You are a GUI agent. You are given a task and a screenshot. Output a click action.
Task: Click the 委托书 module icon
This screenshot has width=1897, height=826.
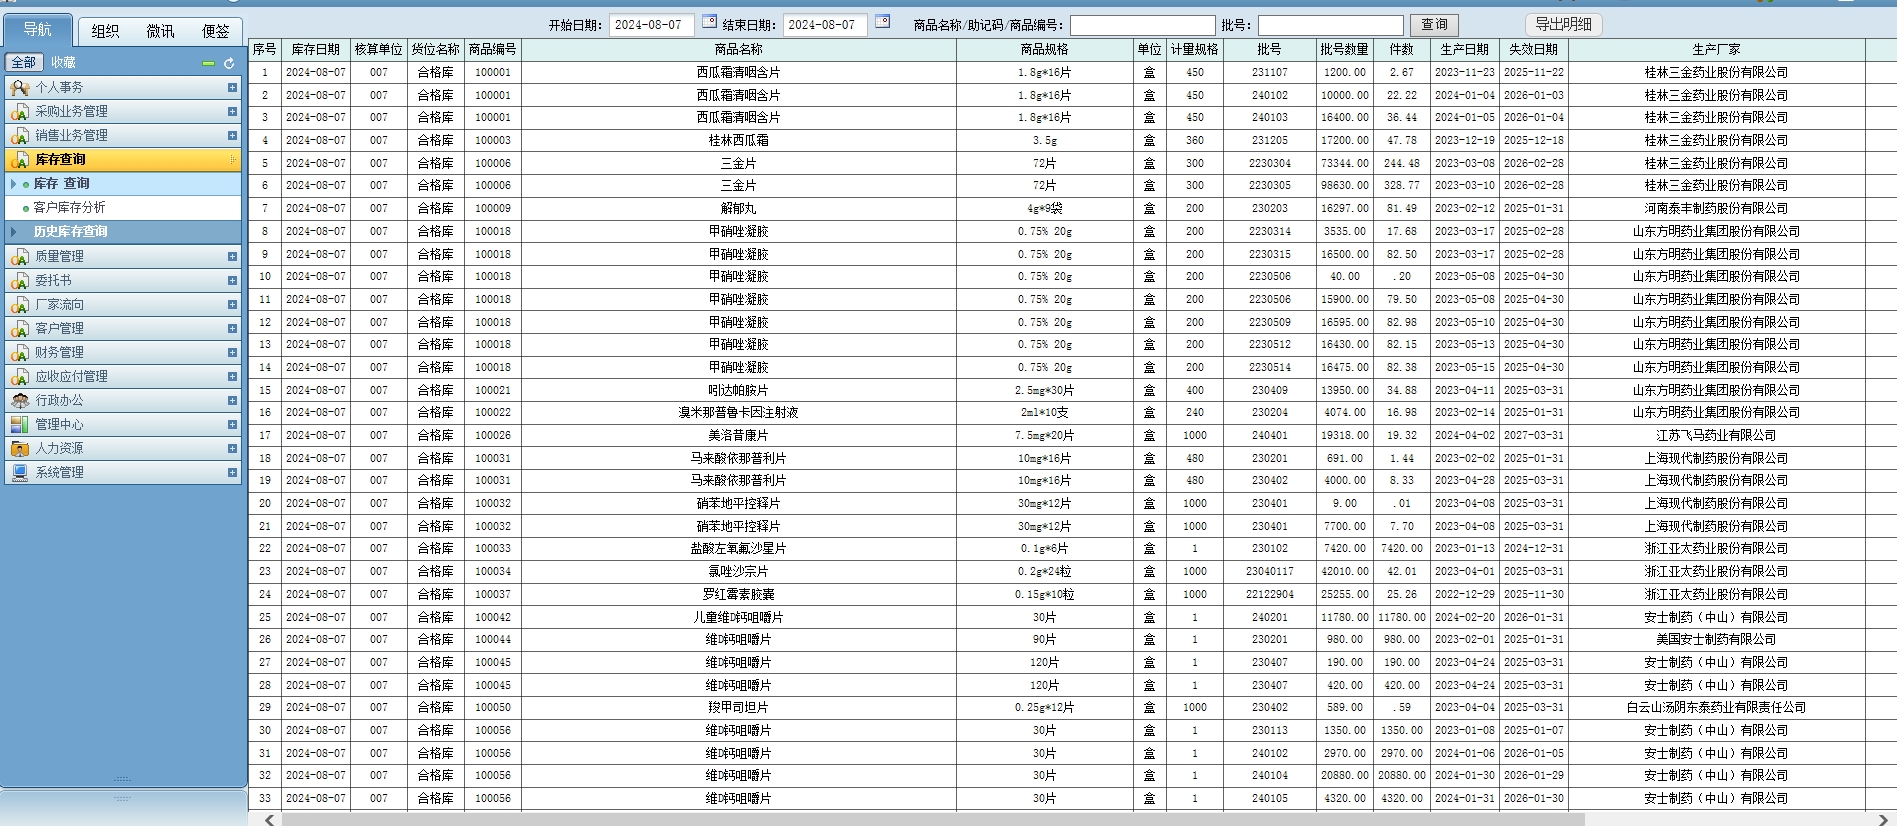[19, 281]
